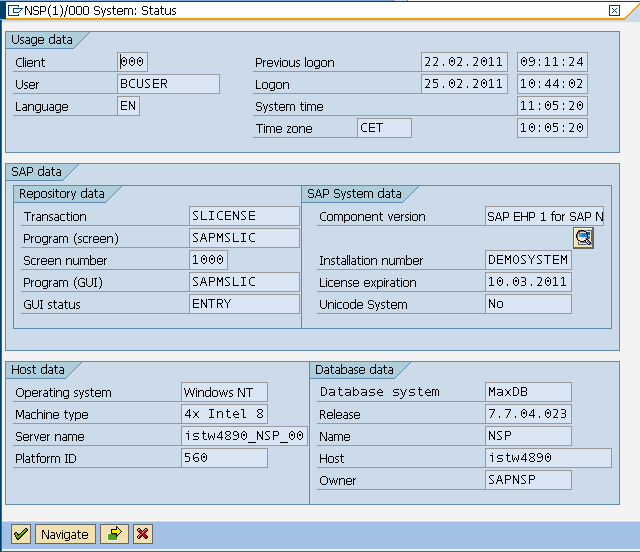Click the window icon beside the NSP(1)/000 title
The width and height of the screenshot is (640, 552).
pos(15,10)
